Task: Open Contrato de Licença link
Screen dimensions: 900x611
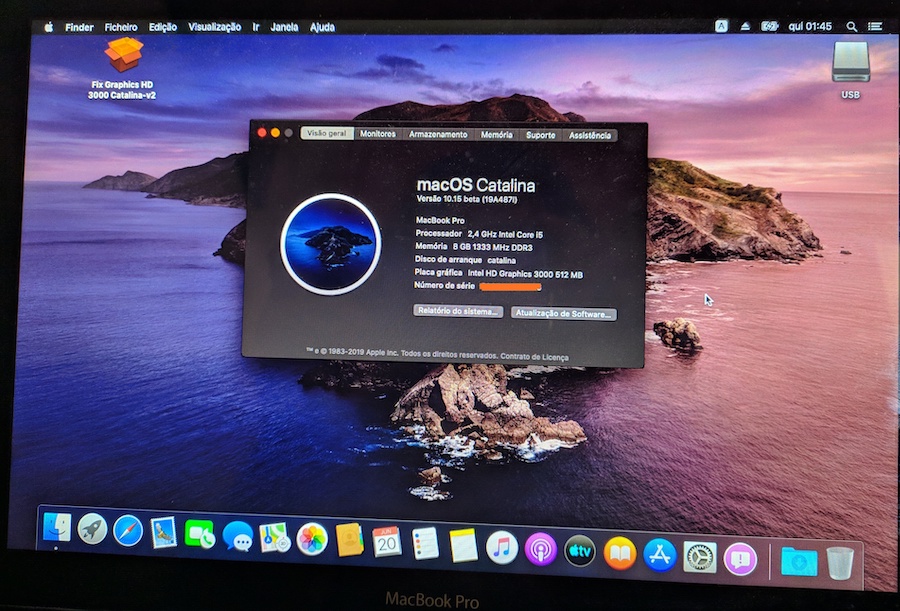Action: [534, 357]
